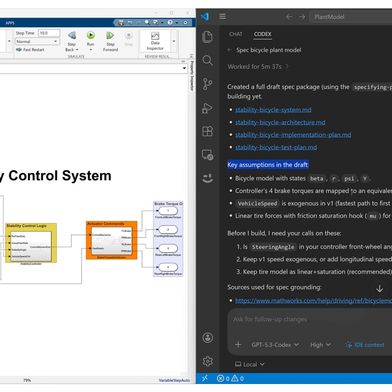Open Run and Debug view

207,108
